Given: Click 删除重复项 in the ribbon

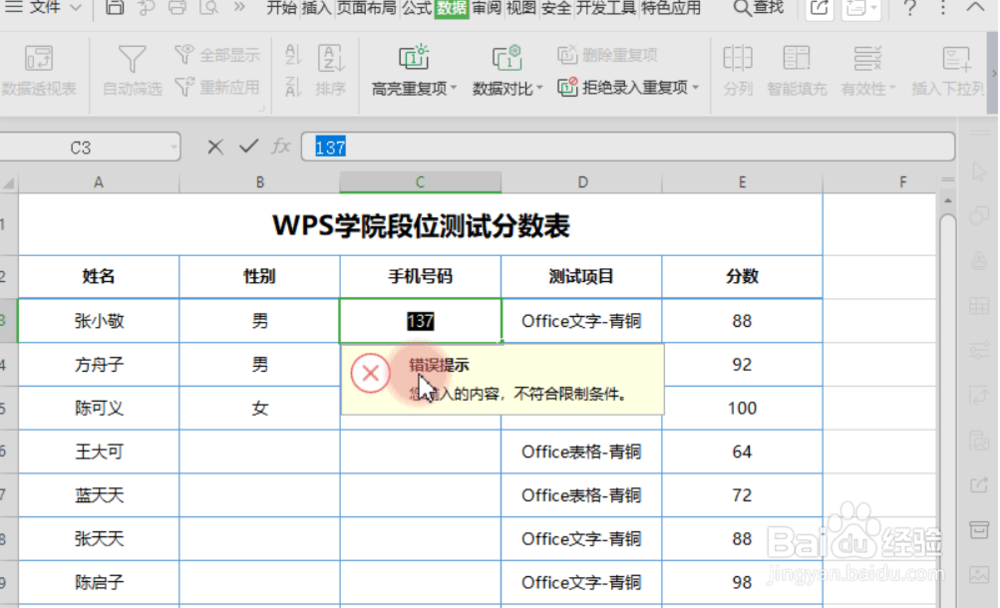Looking at the screenshot, I should [607, 55].
